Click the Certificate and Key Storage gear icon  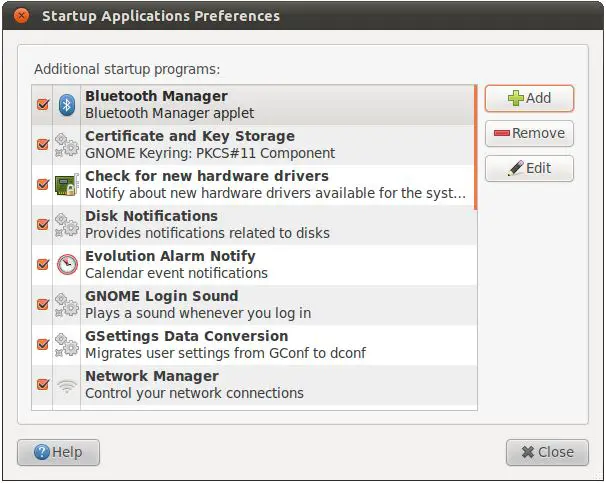[66, 144]
